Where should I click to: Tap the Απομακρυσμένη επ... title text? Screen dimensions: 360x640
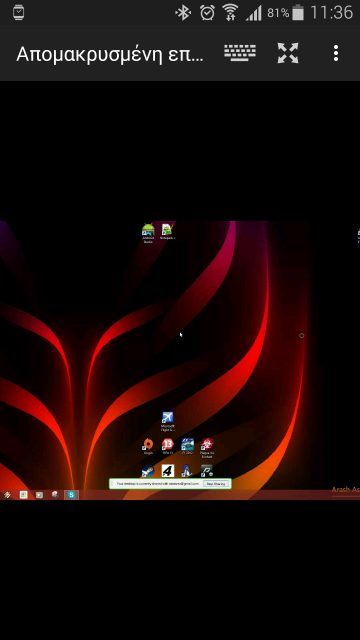coord(110,53)
